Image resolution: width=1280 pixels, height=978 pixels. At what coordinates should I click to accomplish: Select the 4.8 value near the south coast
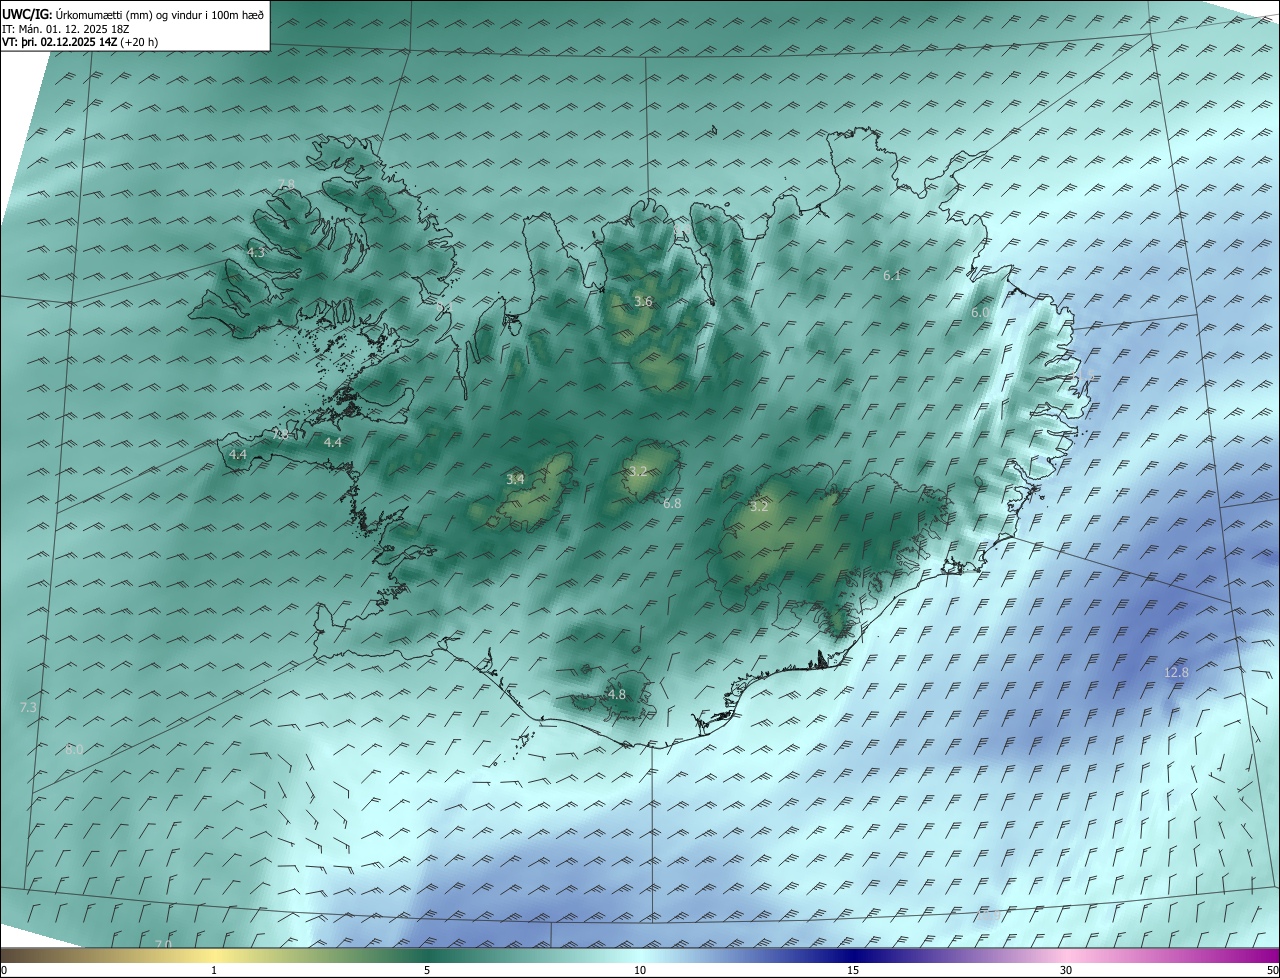617,695
